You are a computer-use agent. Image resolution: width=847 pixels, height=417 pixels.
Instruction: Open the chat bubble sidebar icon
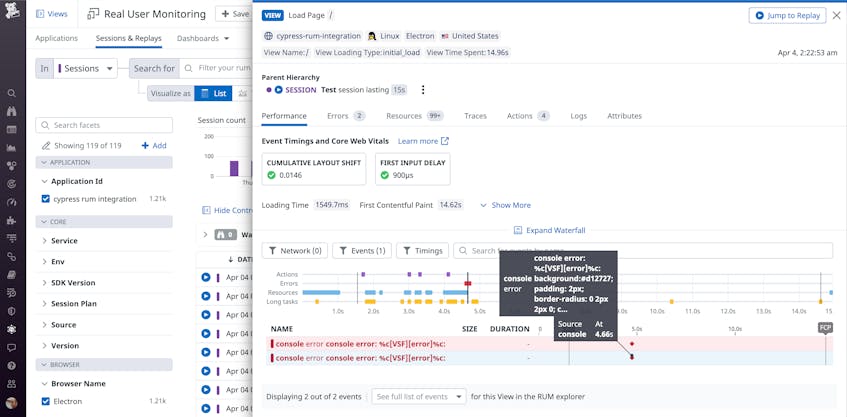tap(12, 347)
